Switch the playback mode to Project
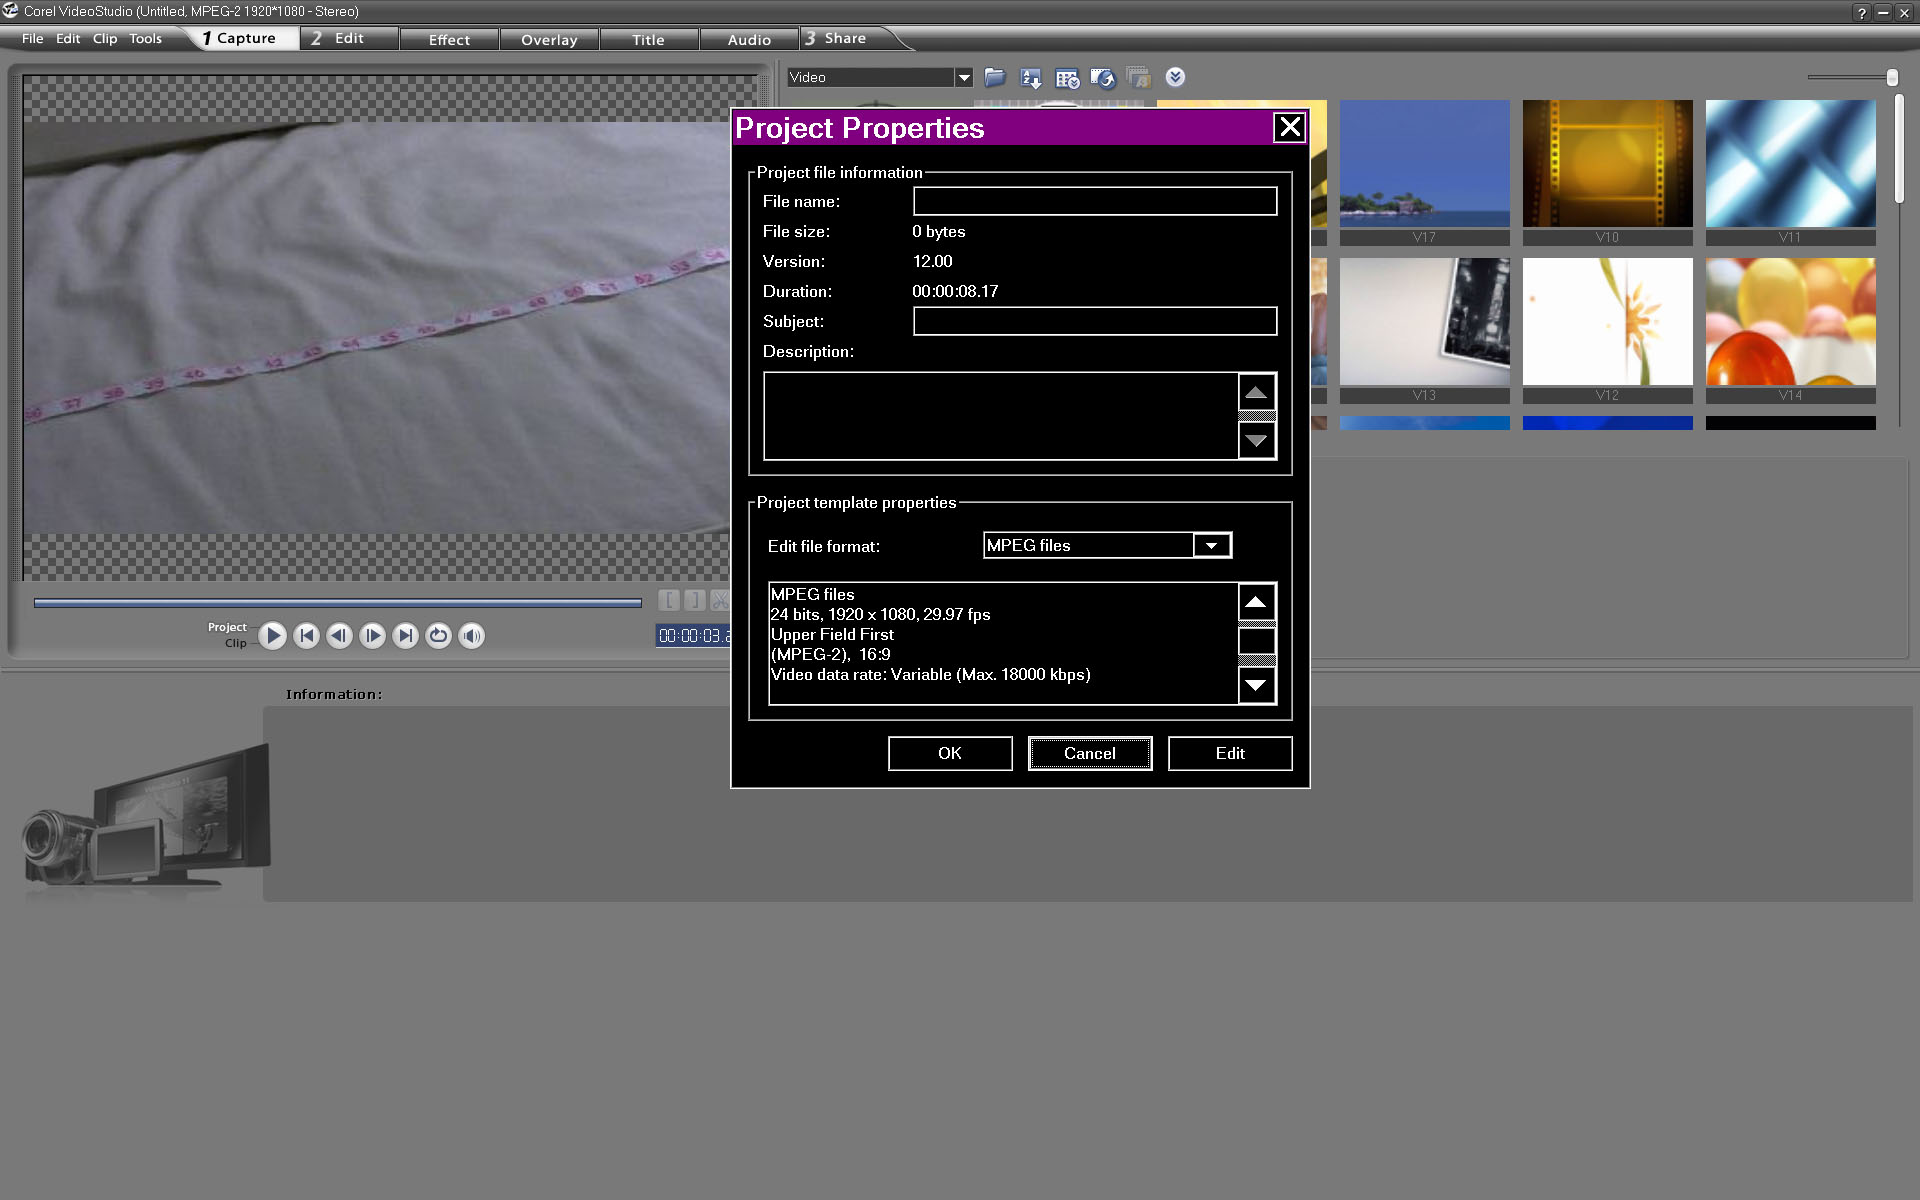1920x1200 pixels. click(227, 627)
